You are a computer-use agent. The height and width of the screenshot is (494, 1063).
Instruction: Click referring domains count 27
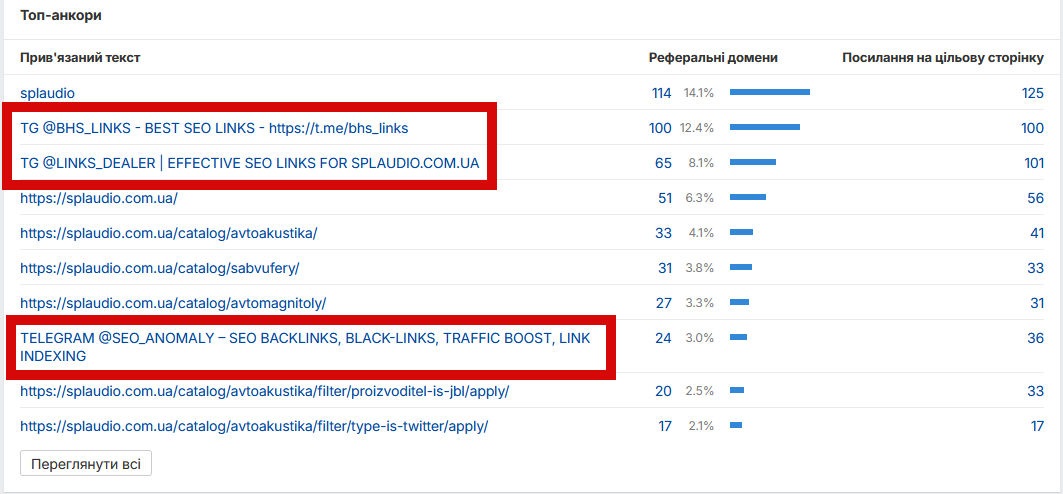pyautogui.click(x=664, y=304)
